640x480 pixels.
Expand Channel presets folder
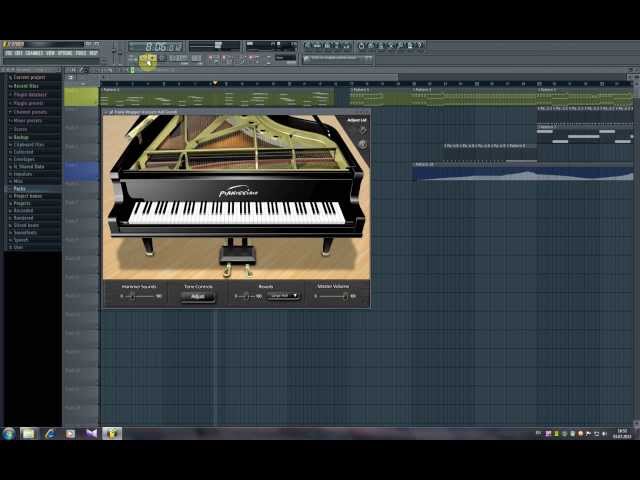[30, 112]
